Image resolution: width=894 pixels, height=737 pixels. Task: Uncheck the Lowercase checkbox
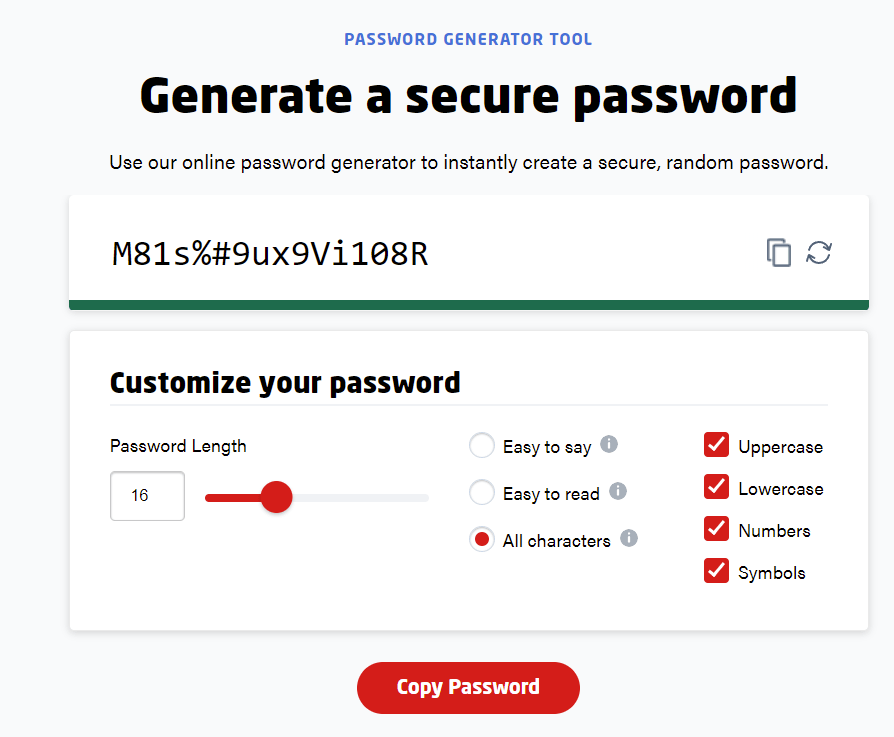click(716, 487)
